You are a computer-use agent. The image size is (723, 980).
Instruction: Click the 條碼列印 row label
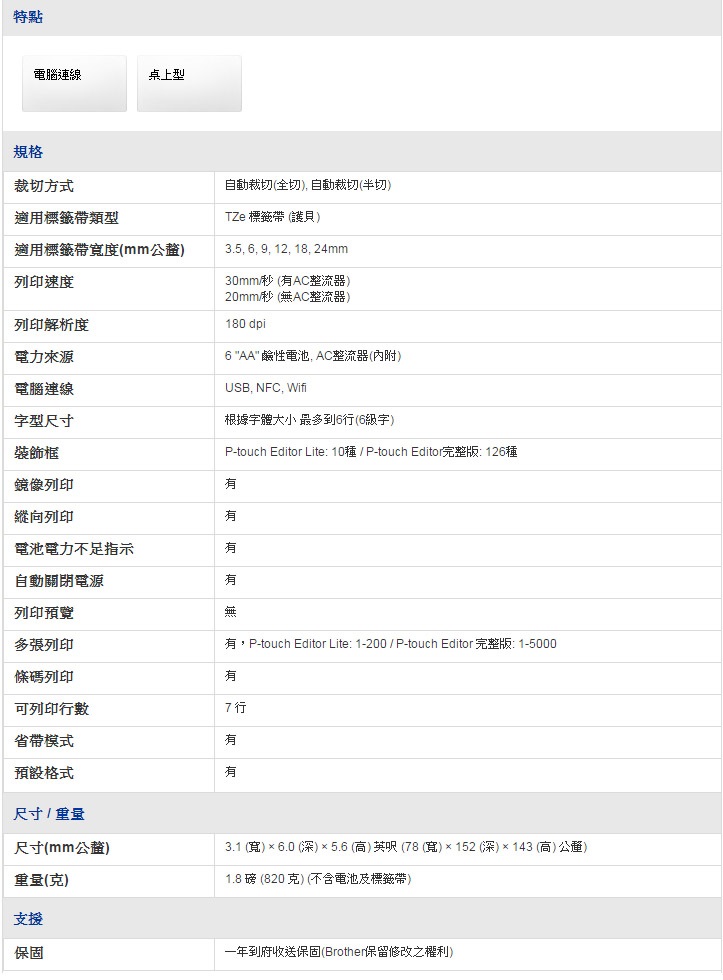[x=44, y=677]
